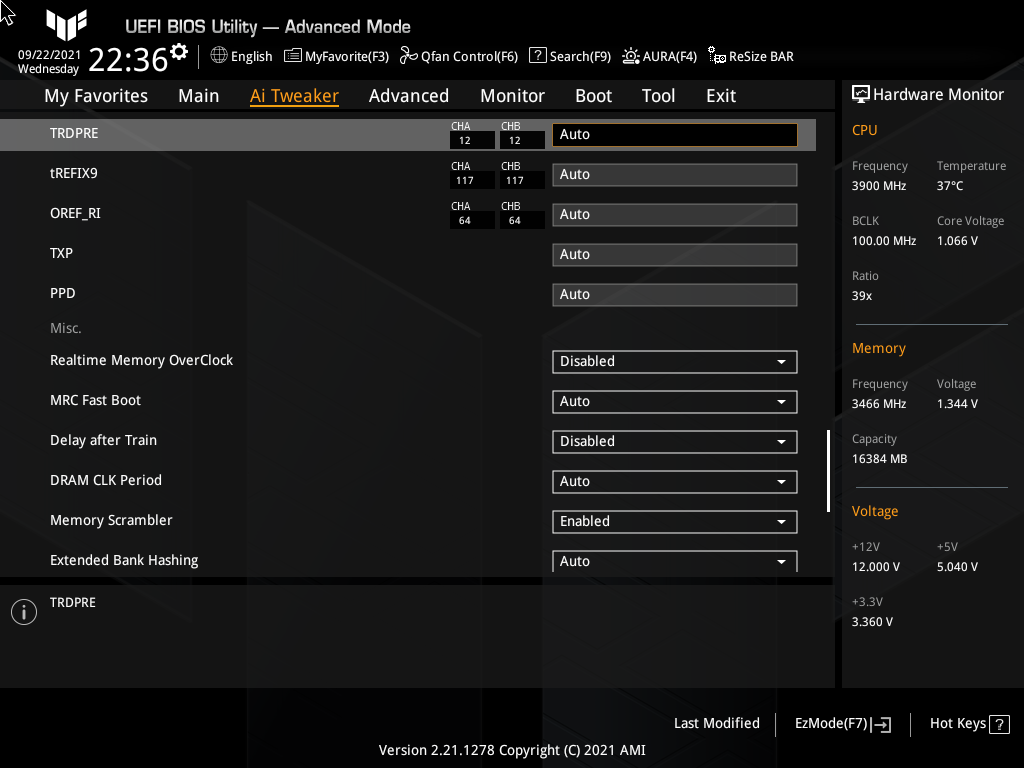Viewport: 1024px width, 768px height.
Task: Click the info icon next to the TRDPRE description
Action: (24, 612)
